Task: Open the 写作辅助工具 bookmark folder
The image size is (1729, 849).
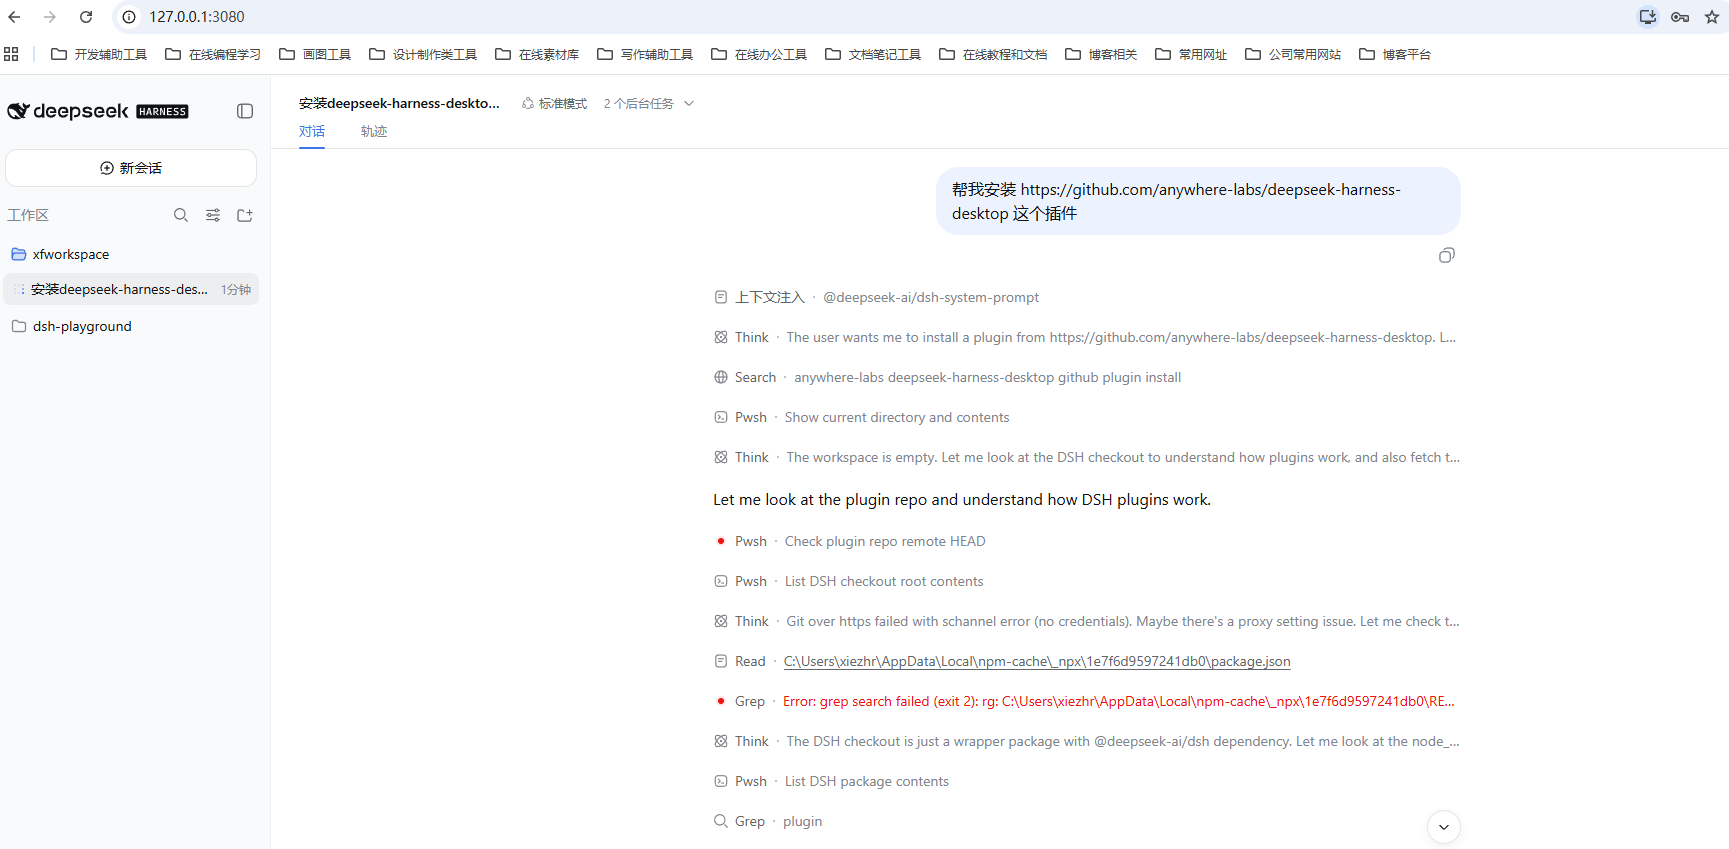Action: click(x=645, y=54)
